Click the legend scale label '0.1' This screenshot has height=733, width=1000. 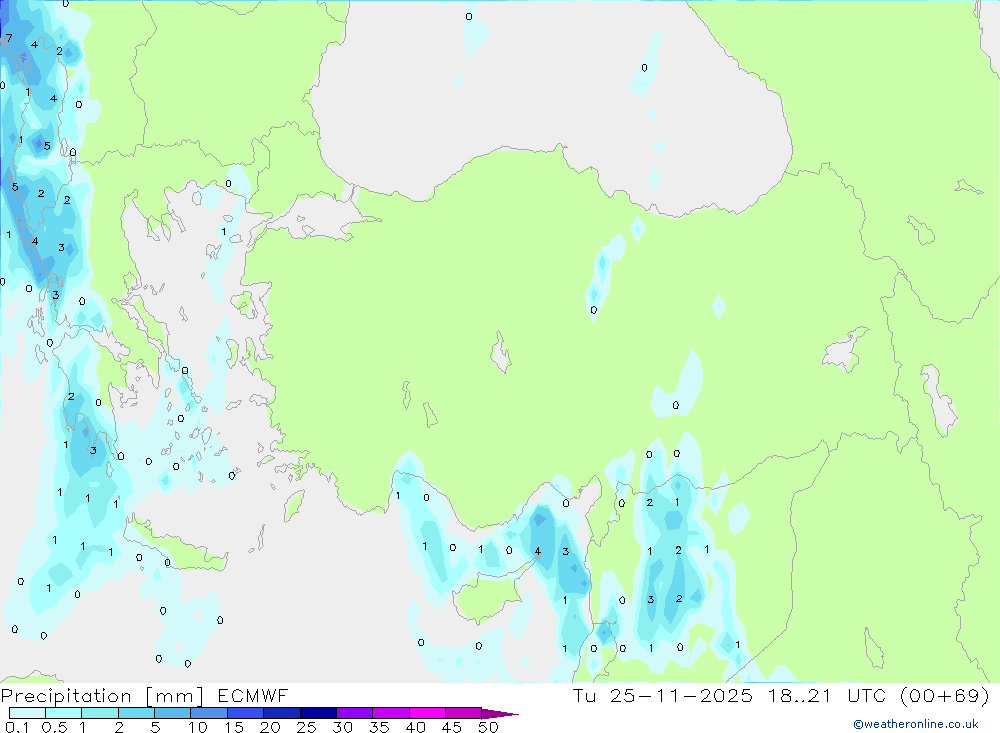(17, 727)
